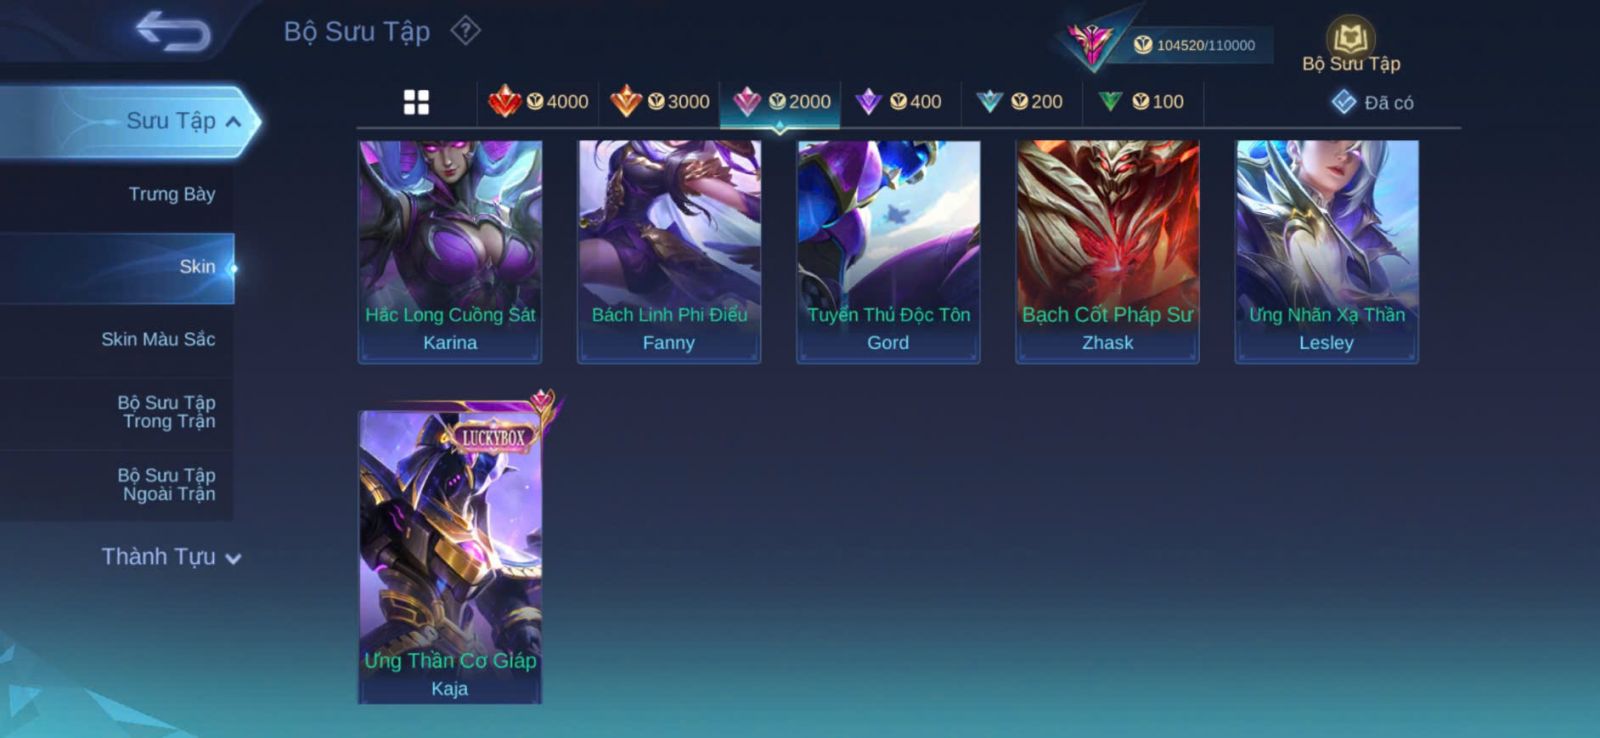Open the Kaja Ưng Thần Cơ Giáp skin

coord(450,556)
